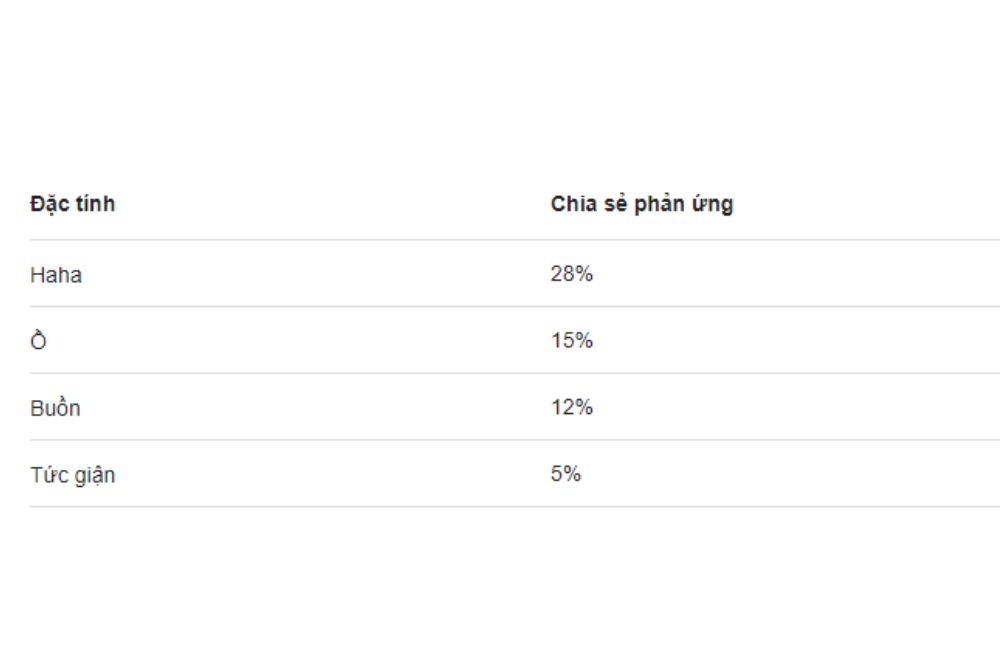Click the "Tức giận" label cell
The width and height of the screenshot is (1000, 670).
72,475
